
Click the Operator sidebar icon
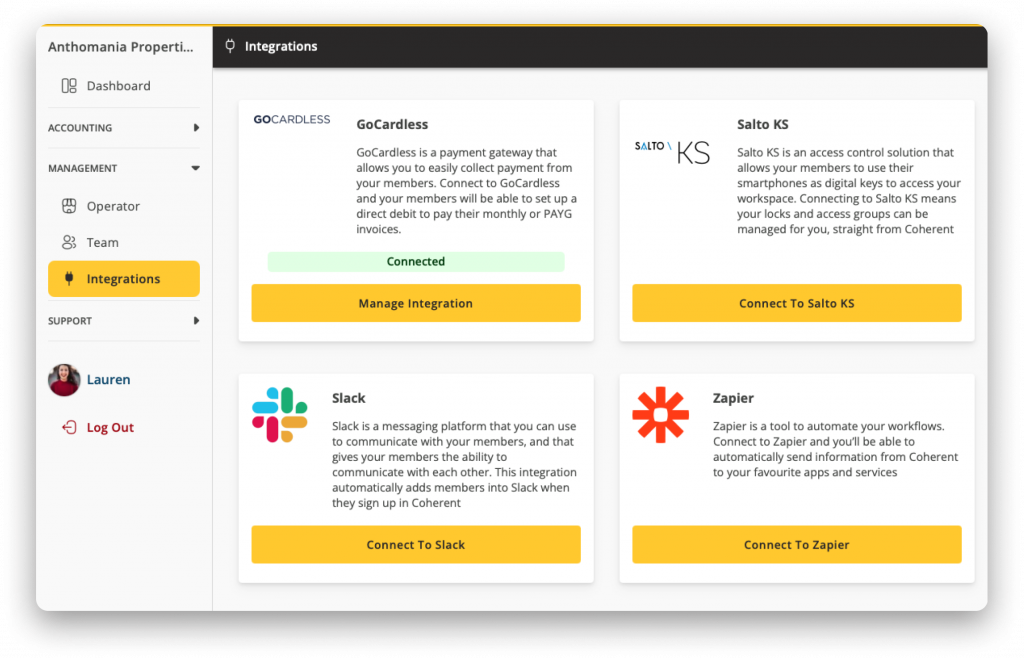point(69,206)
